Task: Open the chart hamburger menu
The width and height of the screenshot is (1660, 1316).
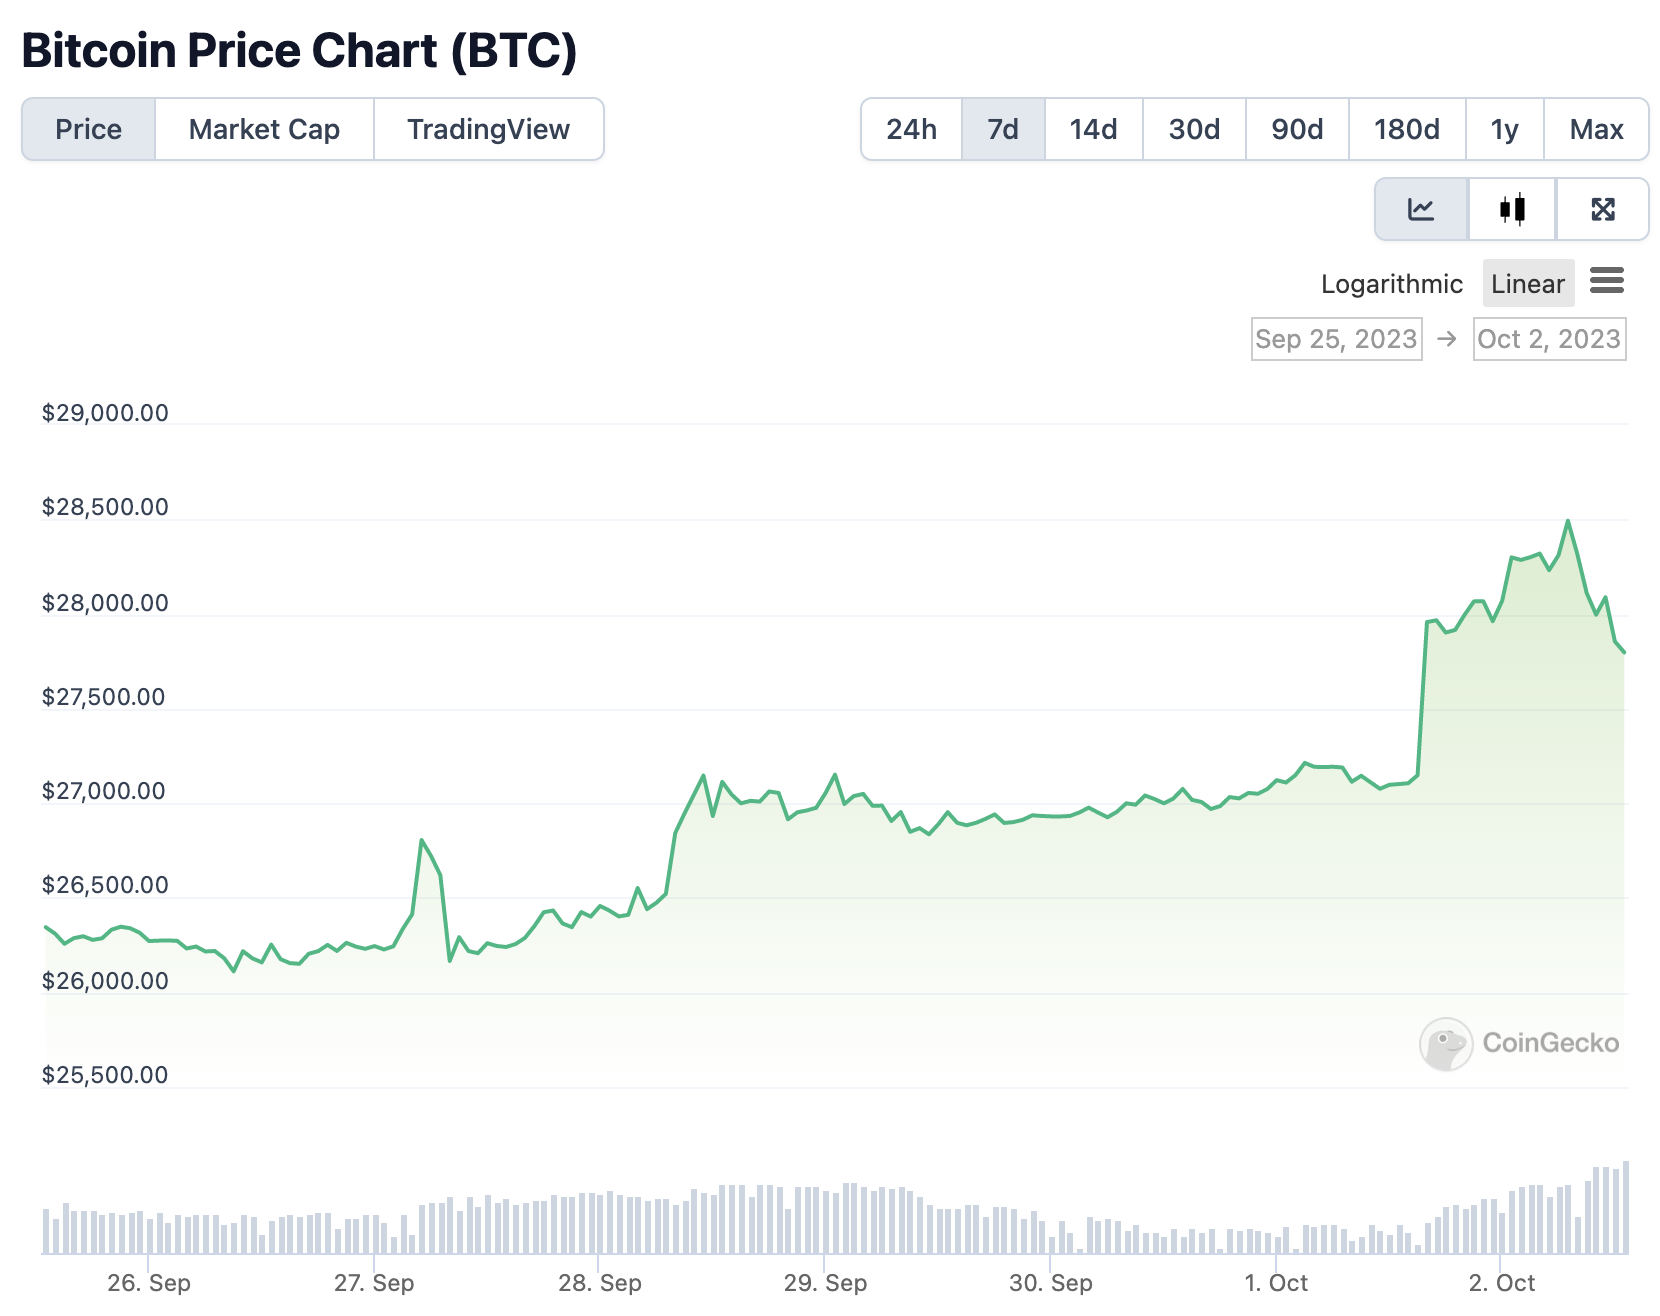Action: [x=1607, y=281]
